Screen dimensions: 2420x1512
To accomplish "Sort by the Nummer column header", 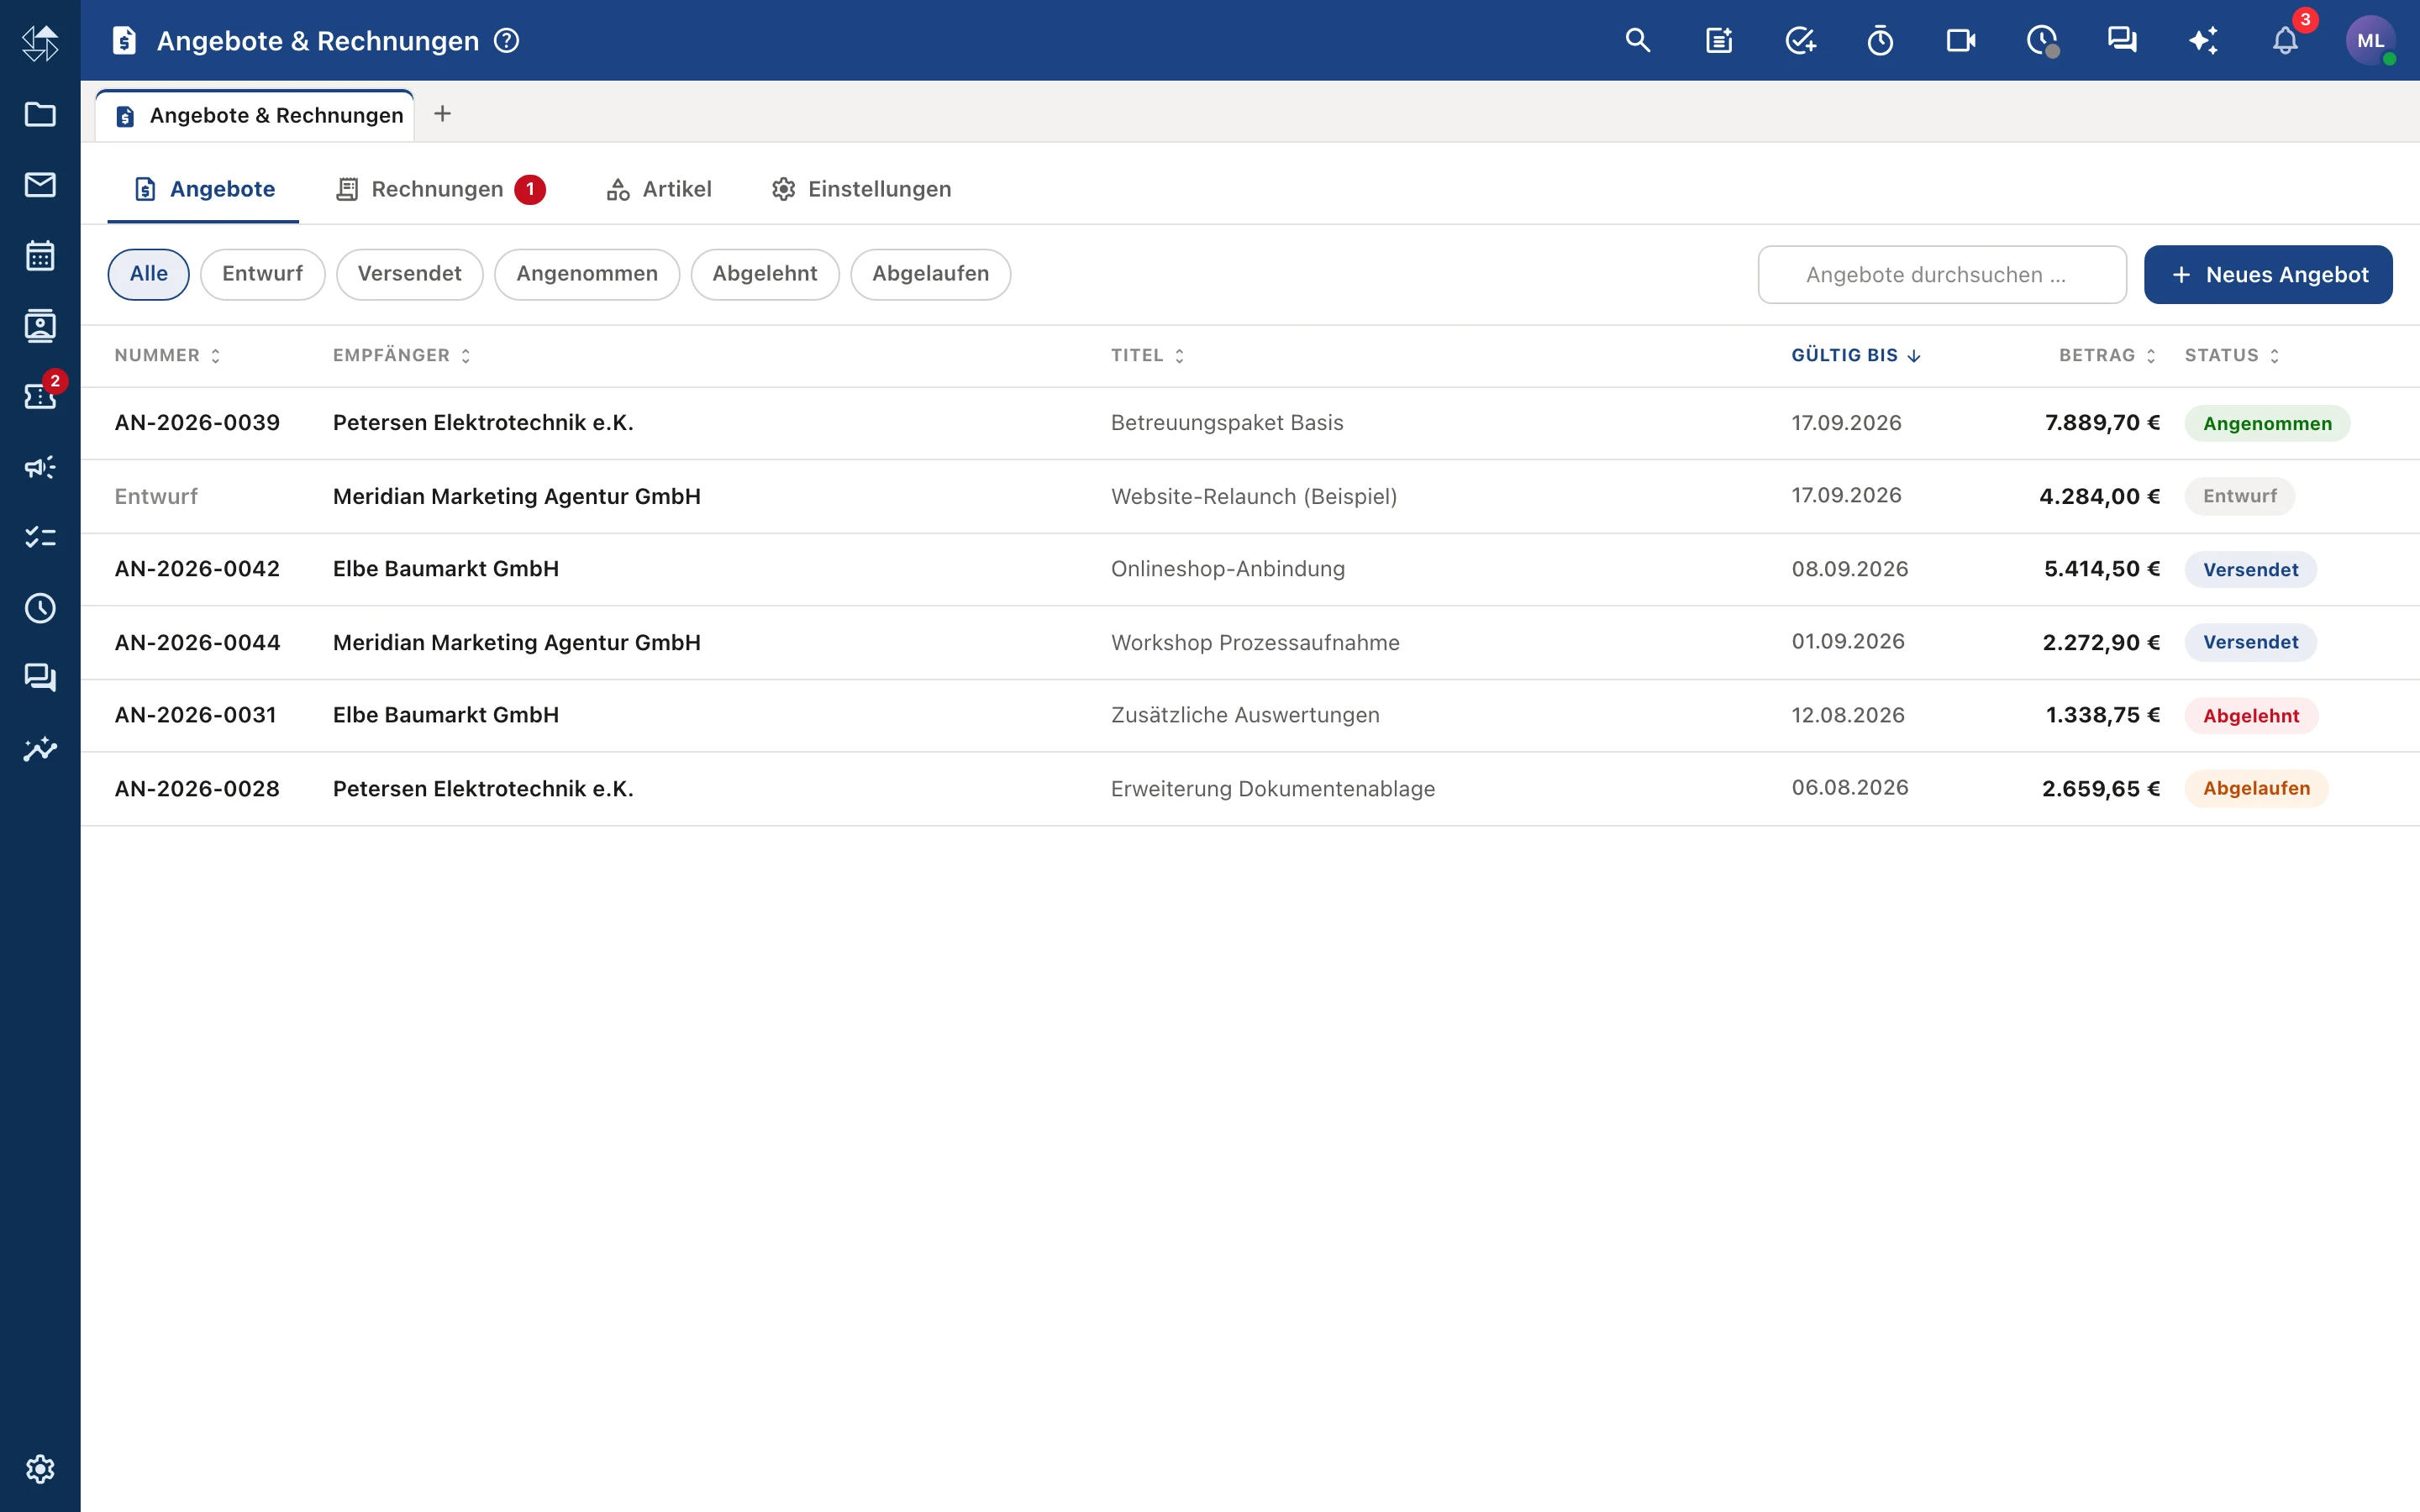I will tap(167, 356).
